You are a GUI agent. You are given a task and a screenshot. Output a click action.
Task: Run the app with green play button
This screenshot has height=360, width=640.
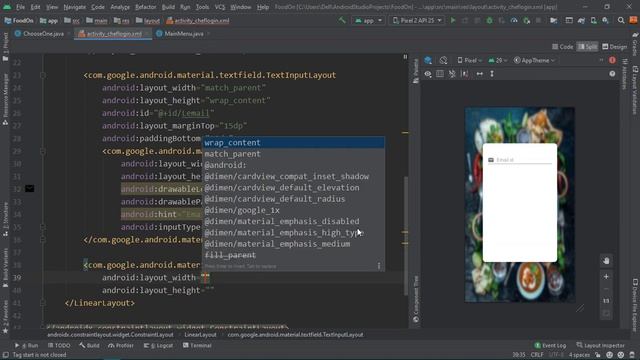tap(453, 20)
